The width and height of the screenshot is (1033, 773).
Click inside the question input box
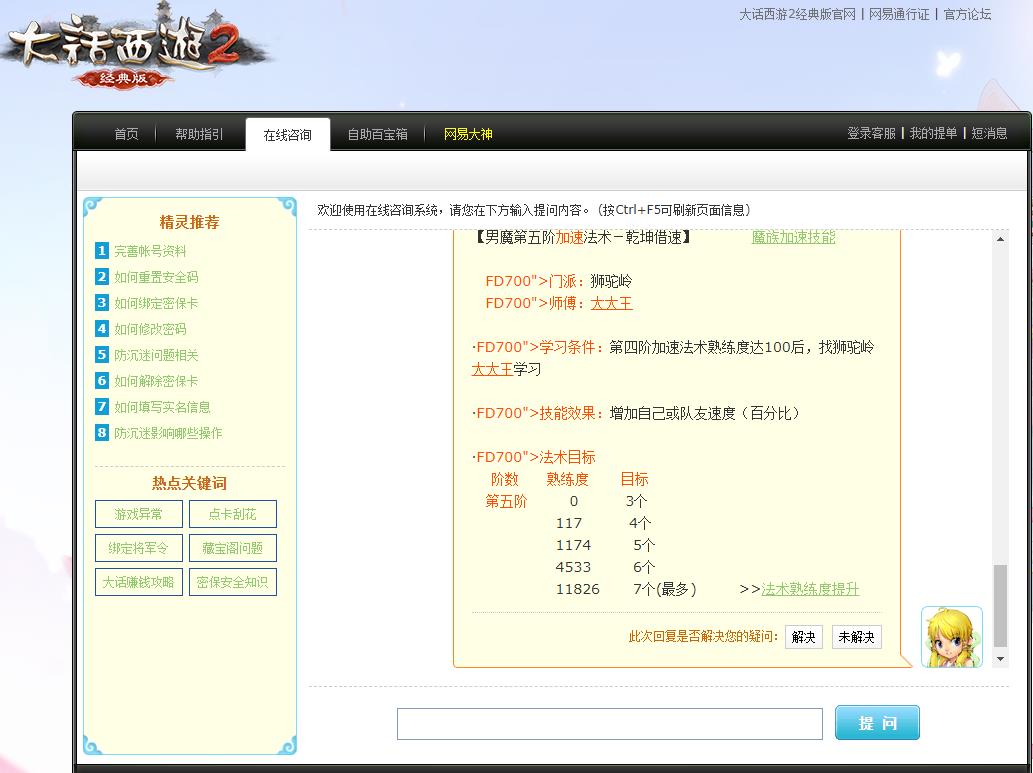tap(610, 723)
